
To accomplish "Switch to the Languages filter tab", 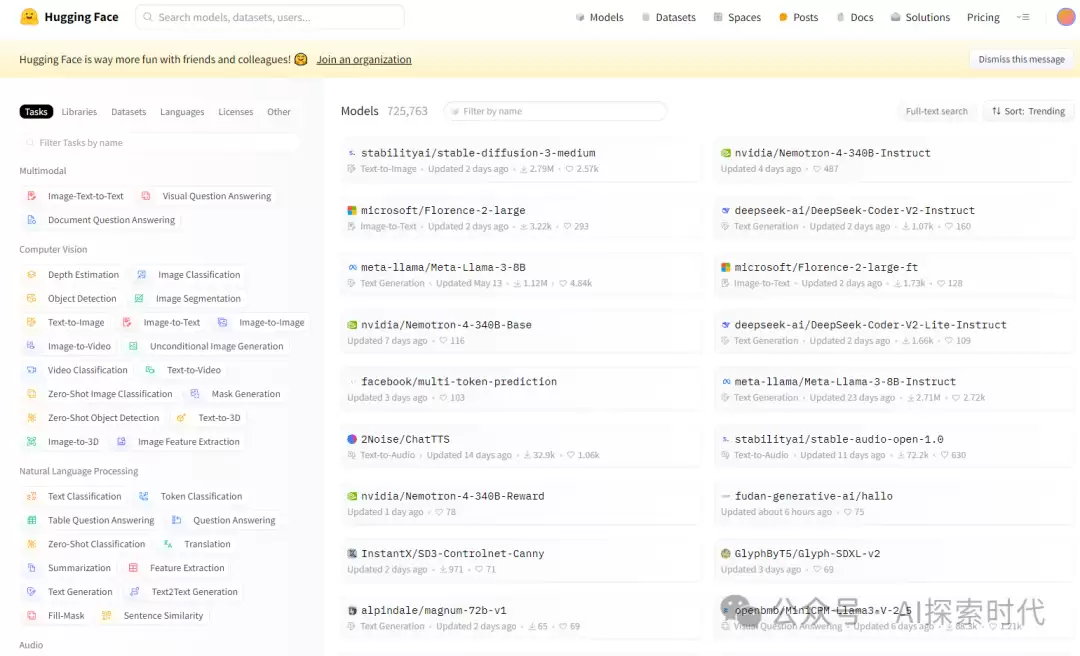I will (182, 112).
